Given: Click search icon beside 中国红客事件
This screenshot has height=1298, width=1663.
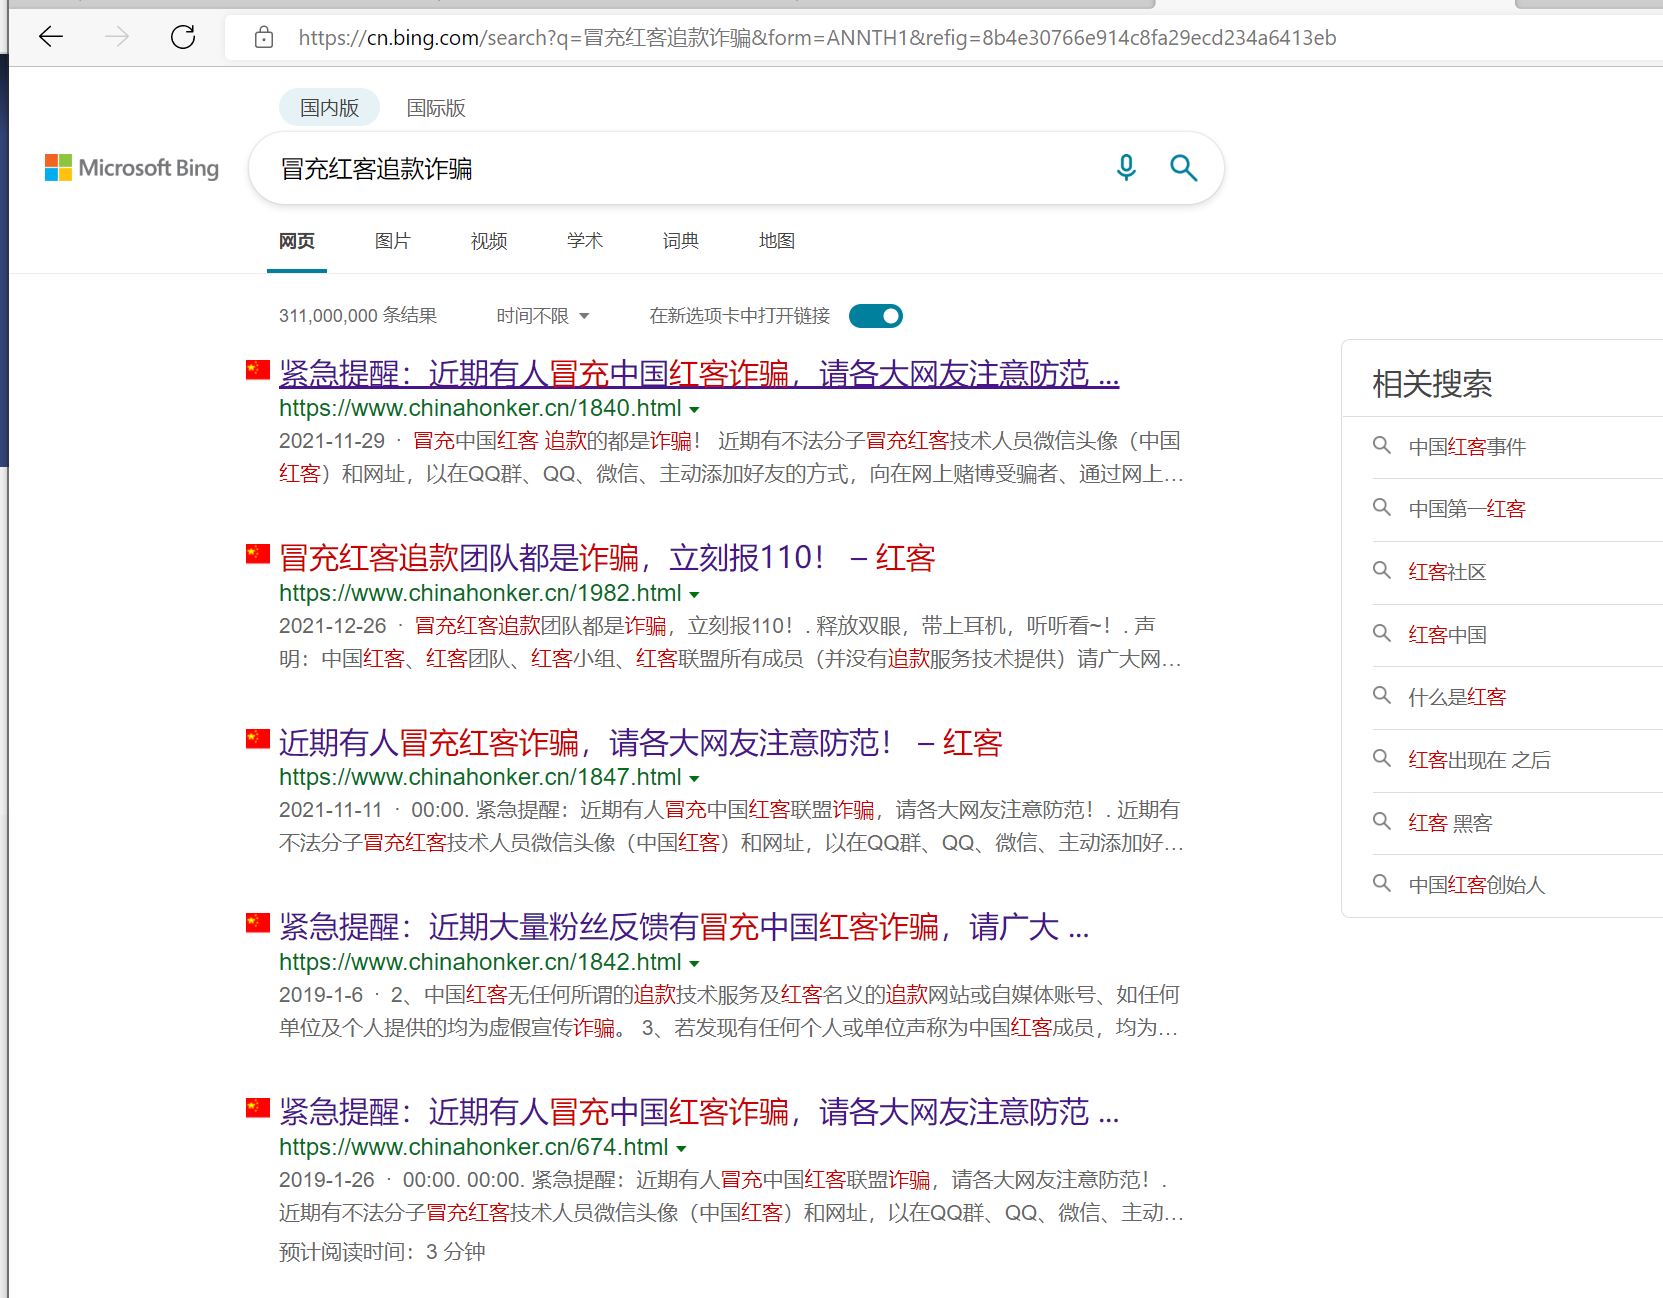Looking at the screenshot, I should [1382, 446].
